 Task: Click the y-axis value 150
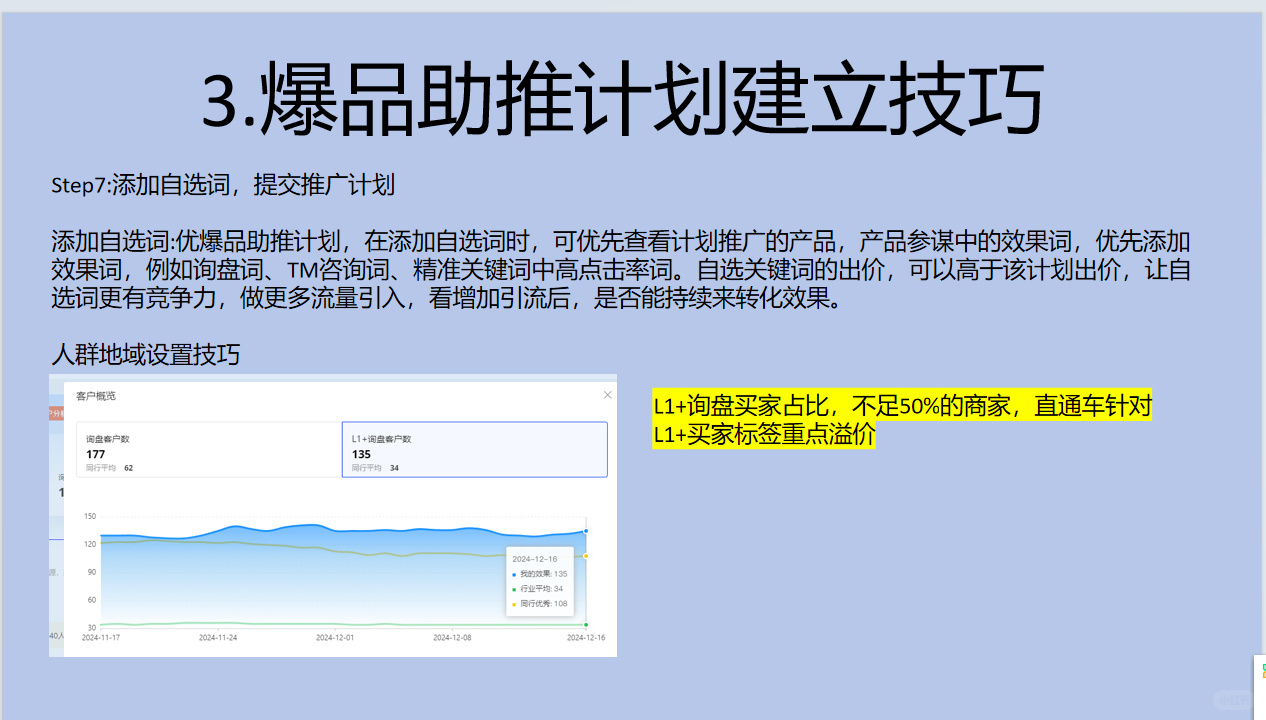click(90, 516)
